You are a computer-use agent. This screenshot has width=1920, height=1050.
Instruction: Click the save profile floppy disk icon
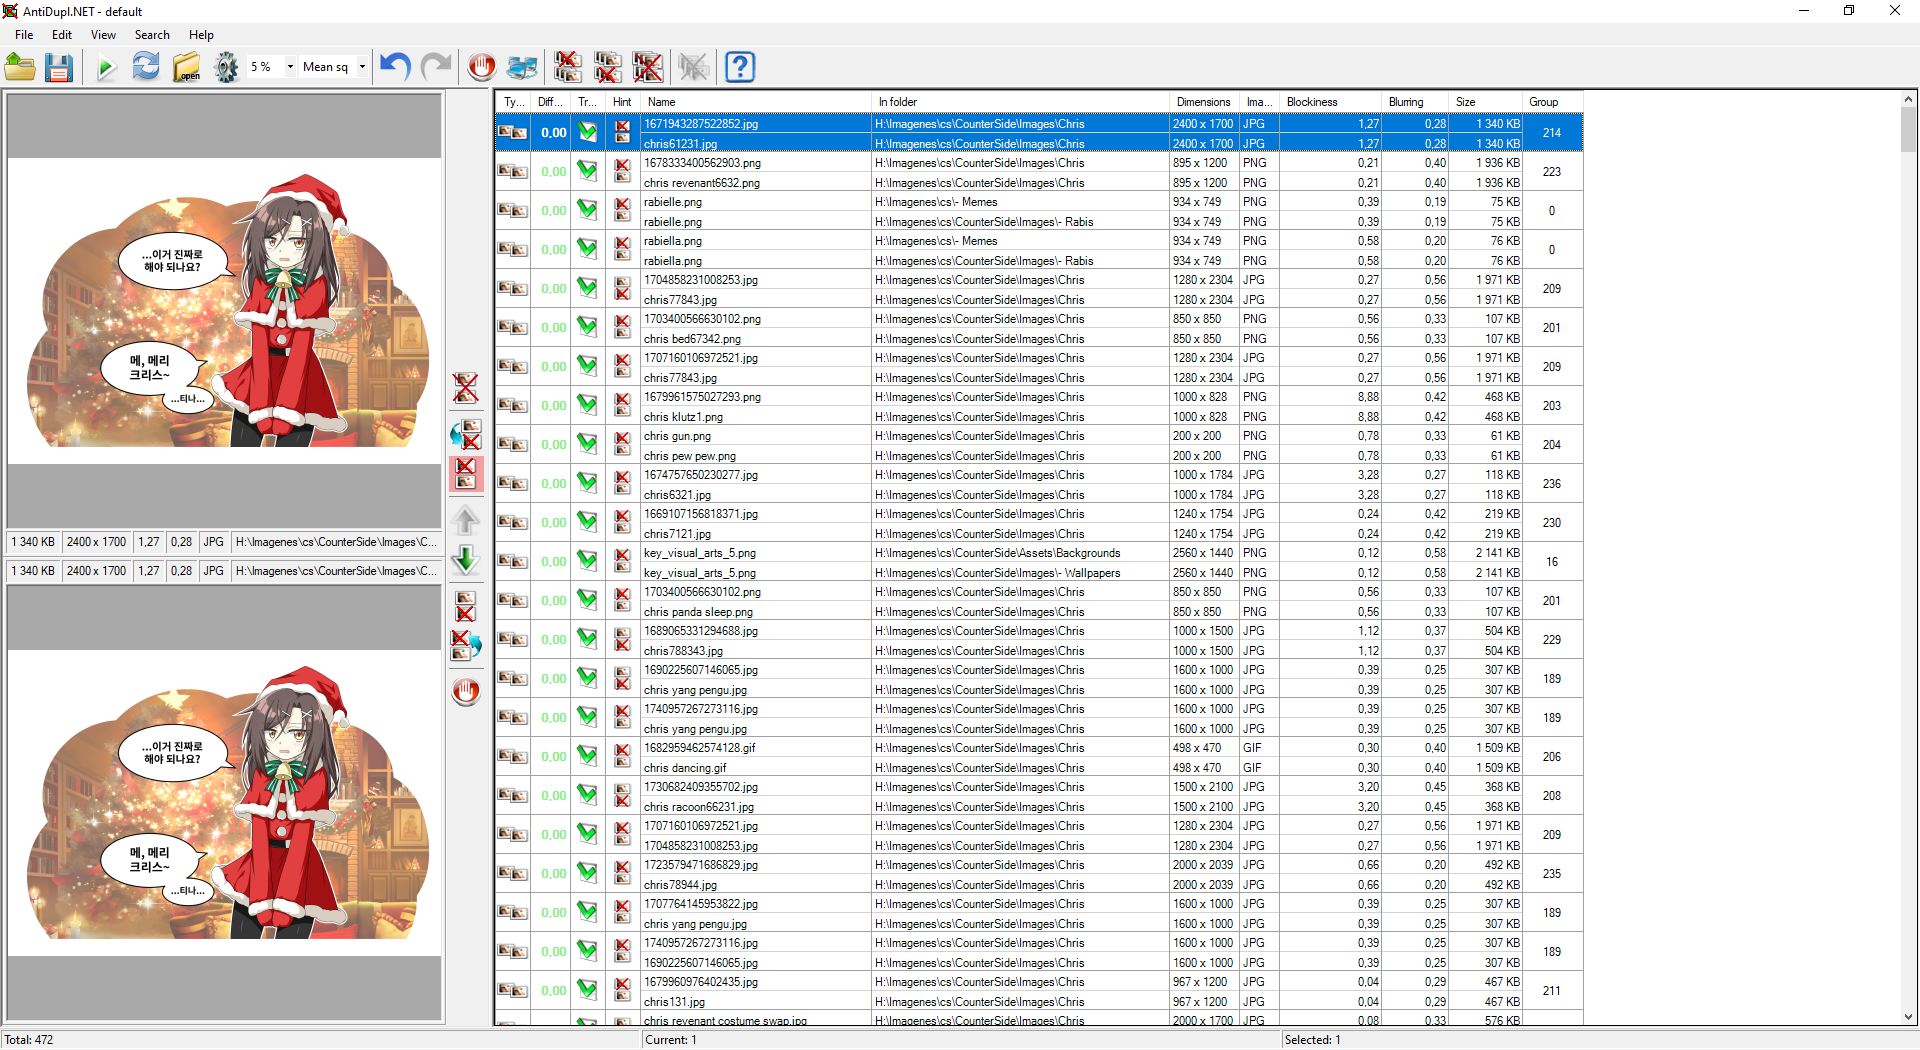[x=59, y=67]
